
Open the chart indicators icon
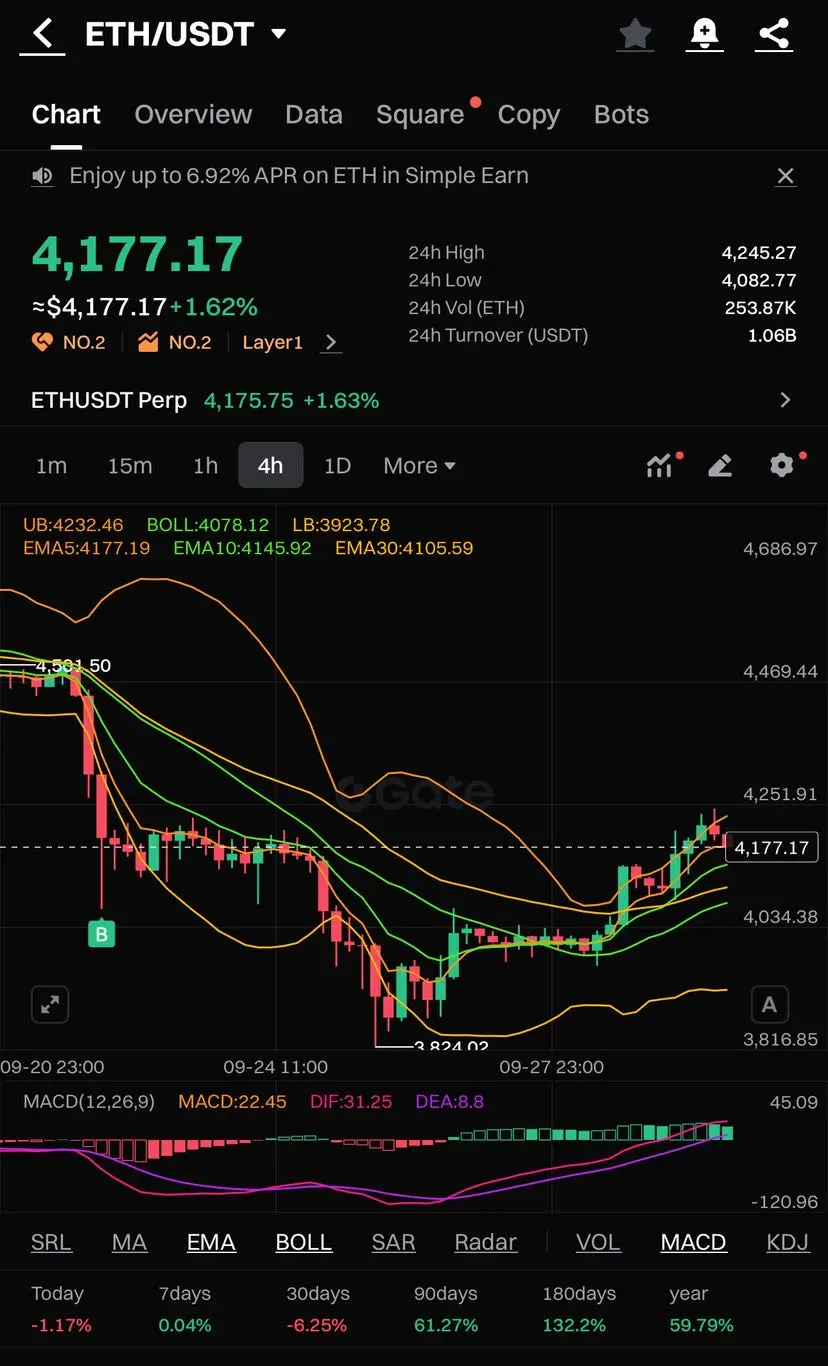661,465
